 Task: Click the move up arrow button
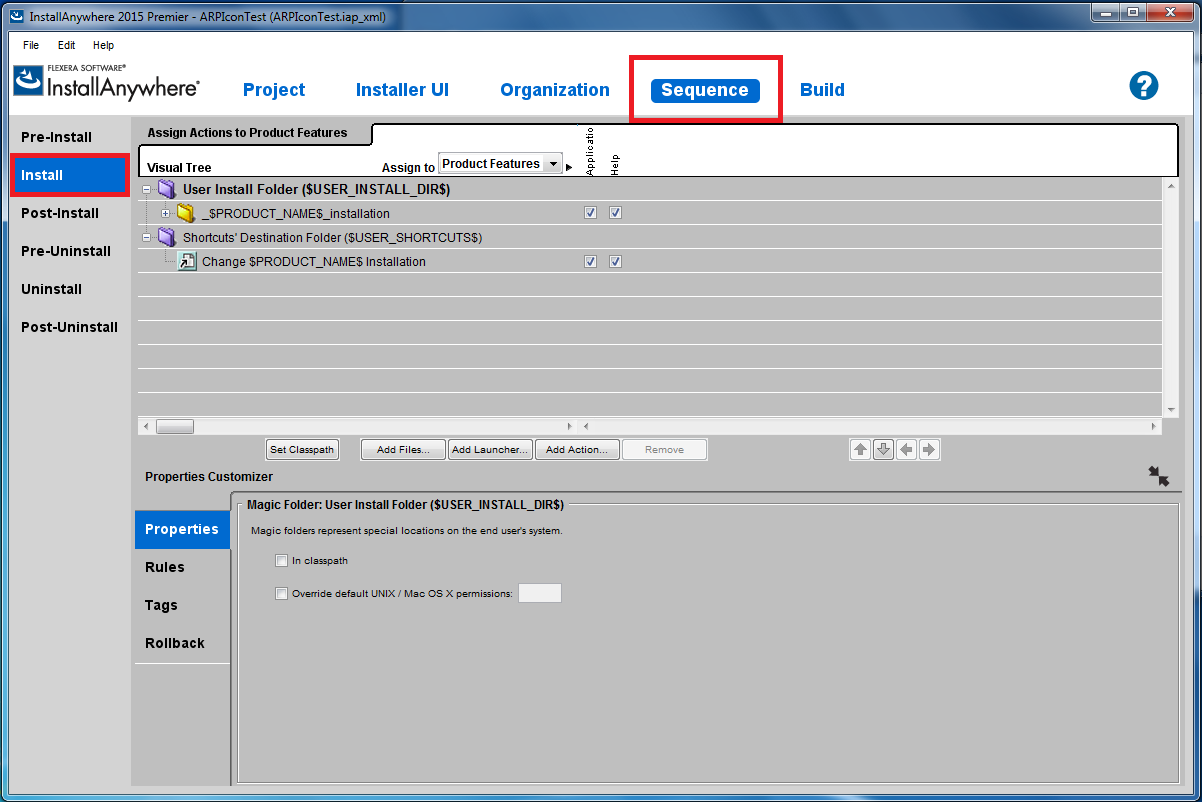860,450
